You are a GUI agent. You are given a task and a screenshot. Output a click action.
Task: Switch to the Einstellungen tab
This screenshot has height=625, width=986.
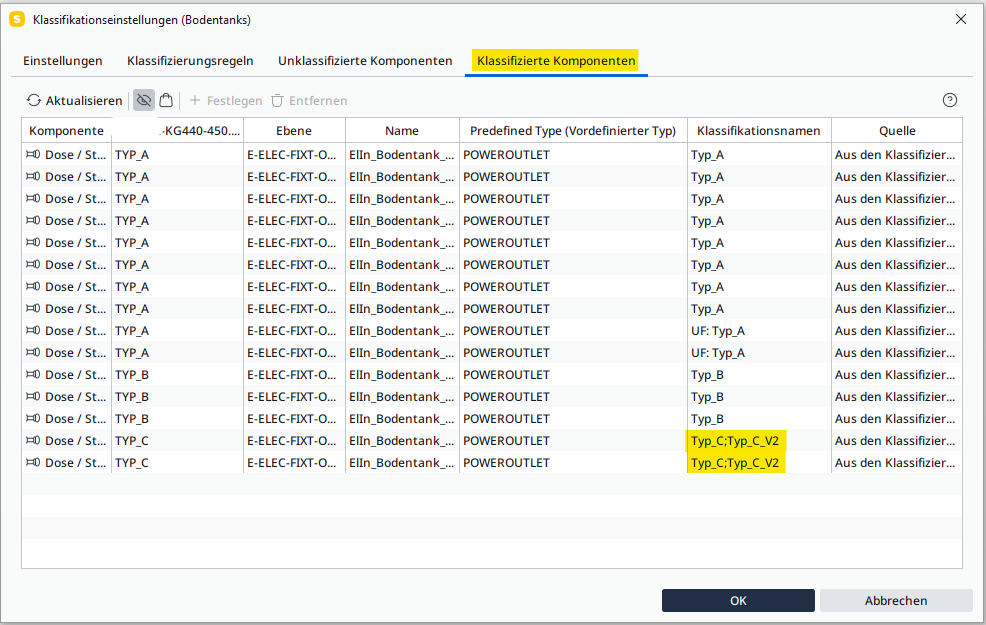pyautogui.click(x=63, y=61)
